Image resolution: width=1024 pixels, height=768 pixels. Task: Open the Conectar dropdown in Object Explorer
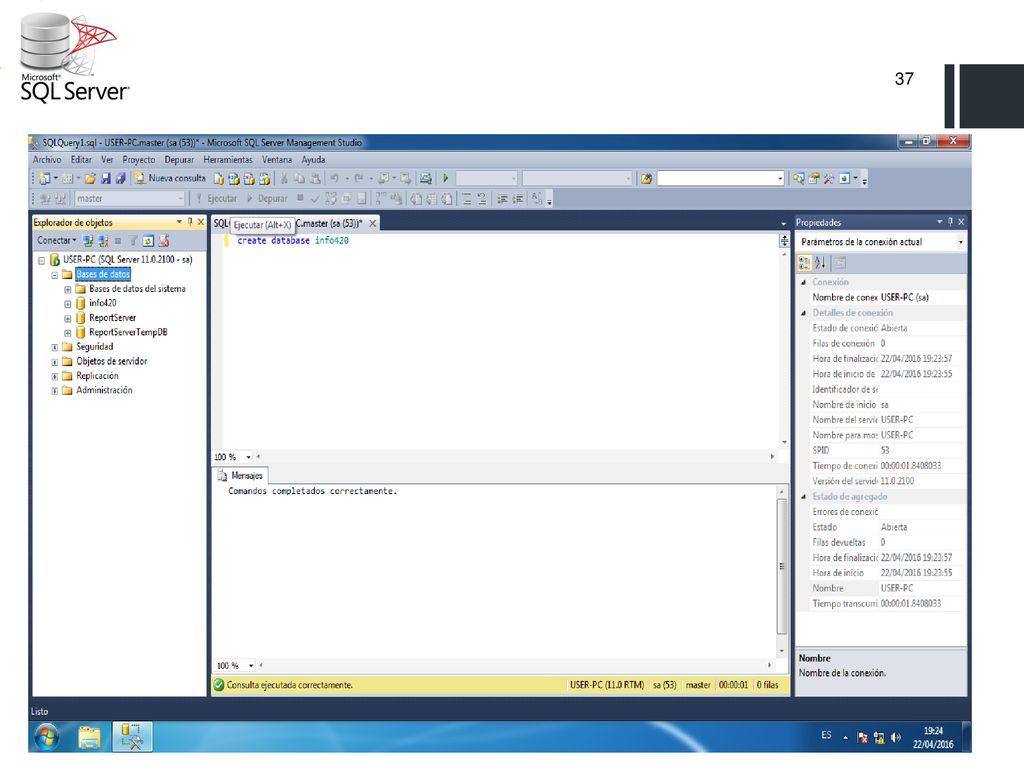coord(56,241)
